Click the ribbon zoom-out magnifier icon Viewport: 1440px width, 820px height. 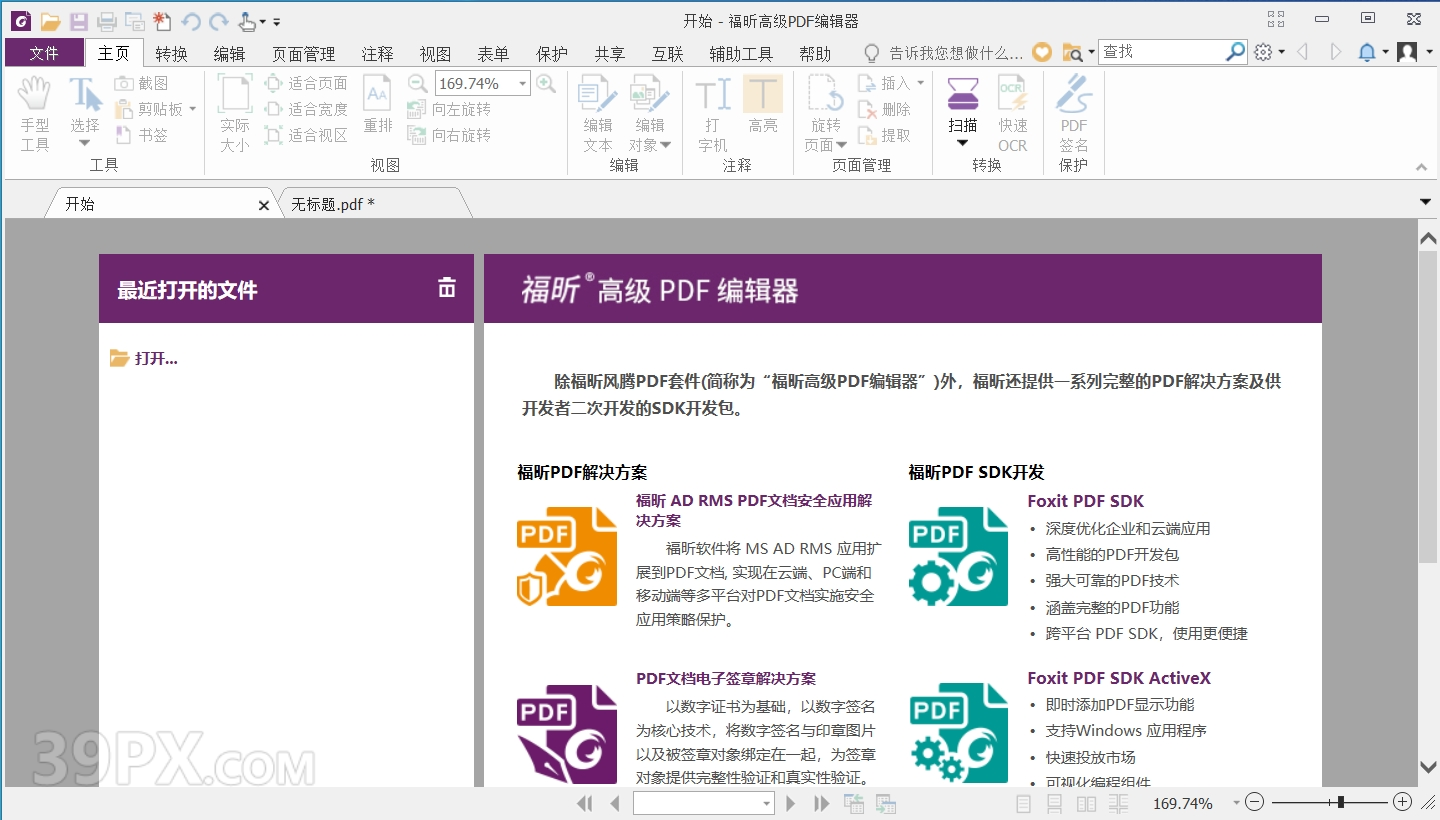click(418, 83)
